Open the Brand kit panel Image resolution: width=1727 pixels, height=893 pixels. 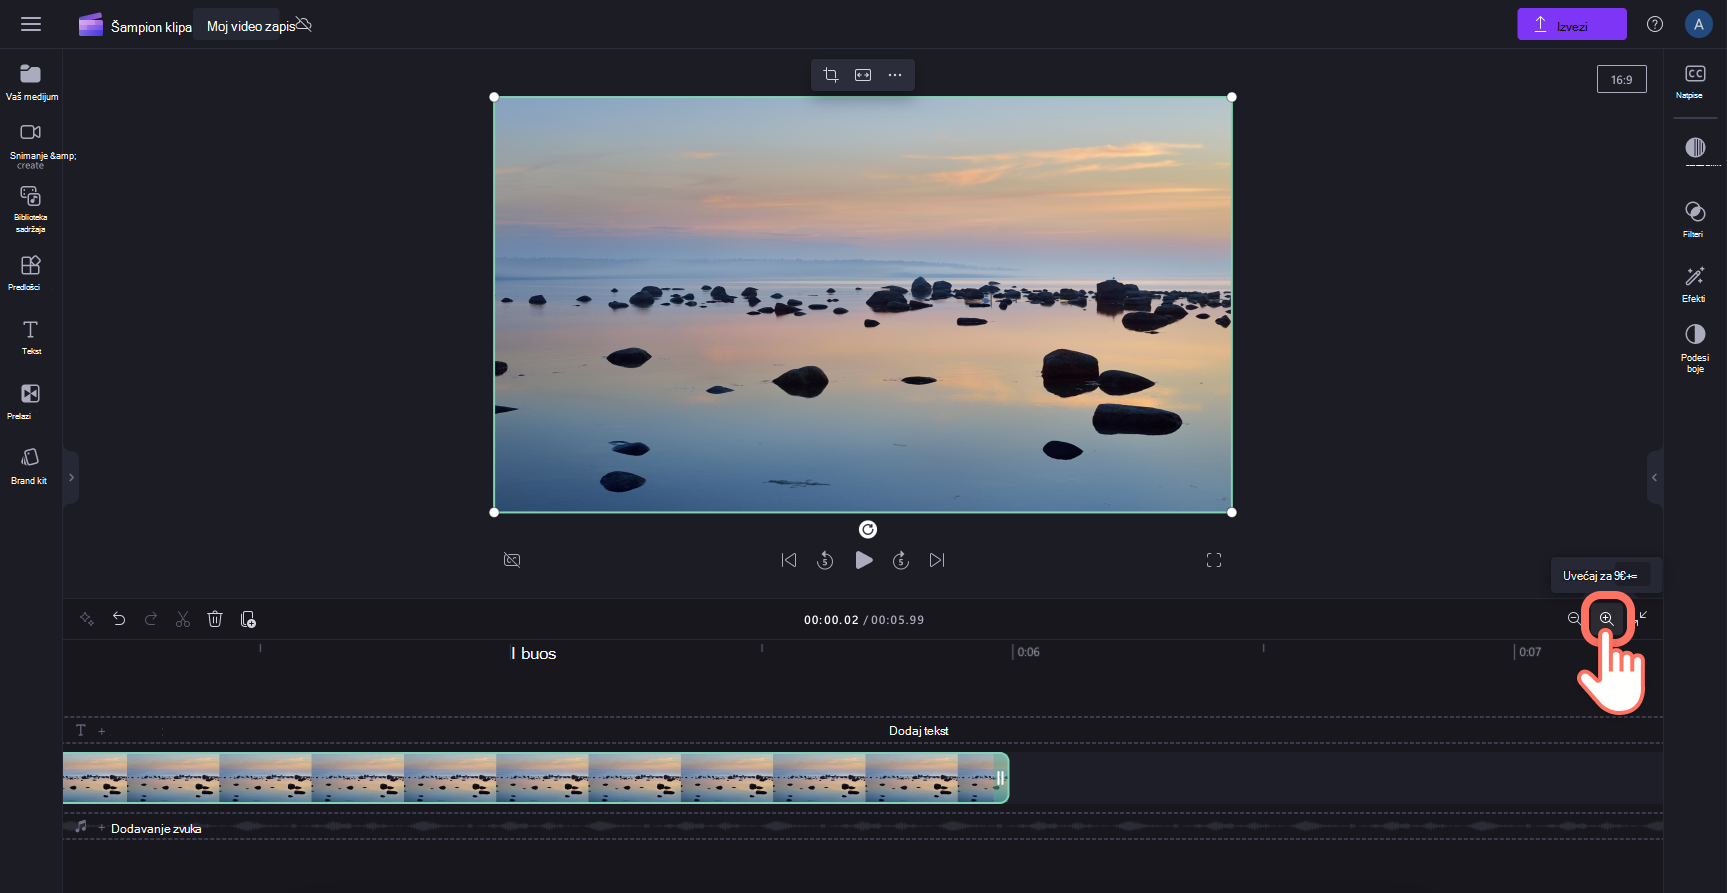click(x=31, y=466)
